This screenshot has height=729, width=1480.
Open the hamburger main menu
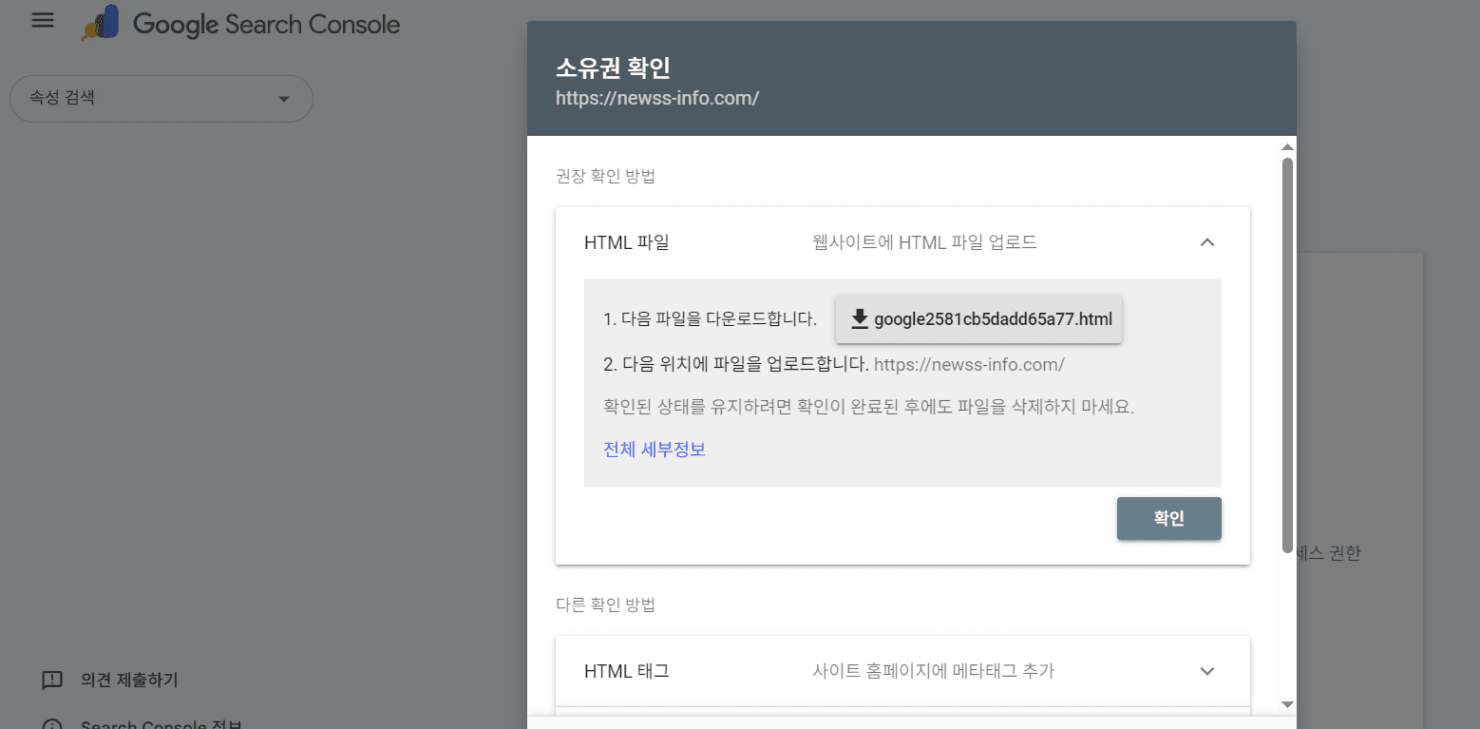pos(42,21)
